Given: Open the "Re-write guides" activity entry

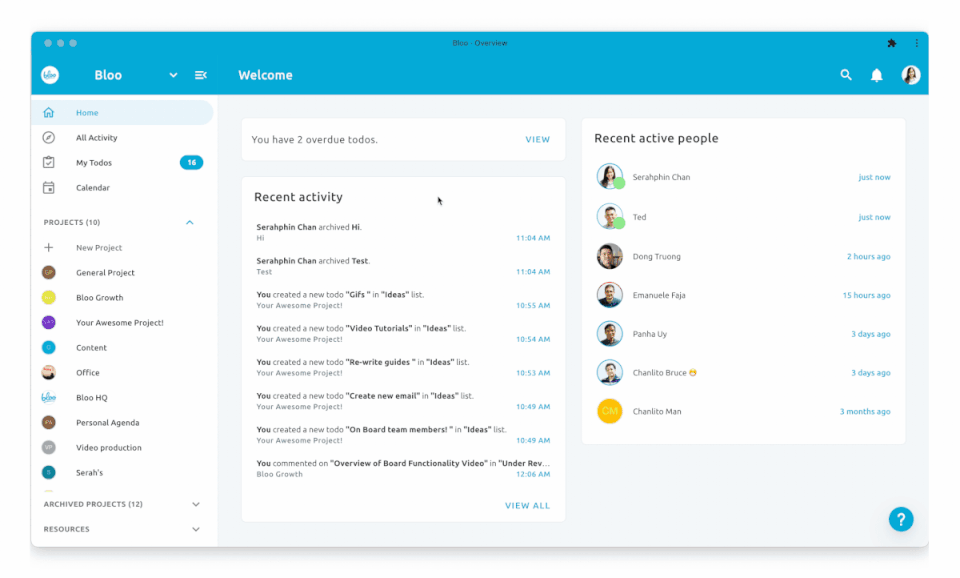Looking at the screenshot, I should (403, 367).
